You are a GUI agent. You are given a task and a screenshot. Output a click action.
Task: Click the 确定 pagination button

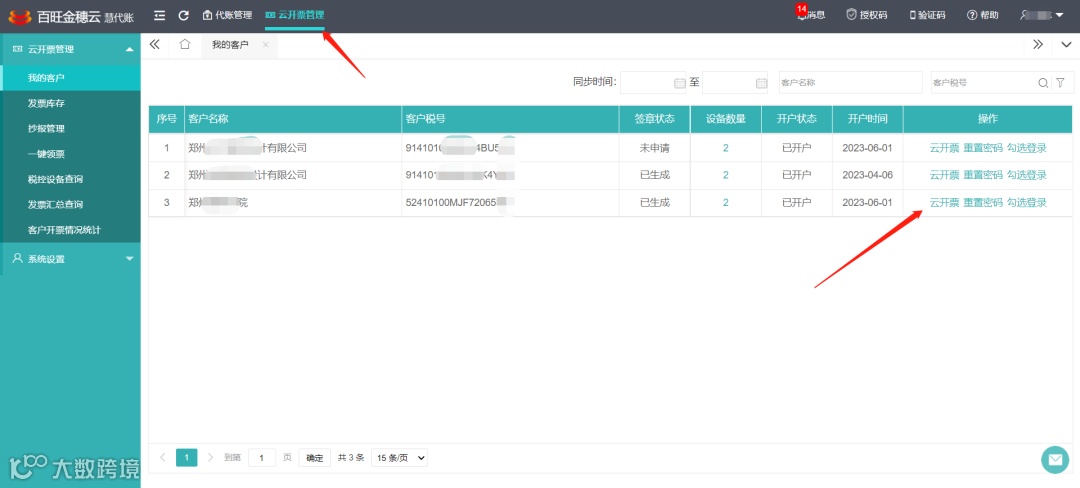pyautogui.click(x=315, y=458)
